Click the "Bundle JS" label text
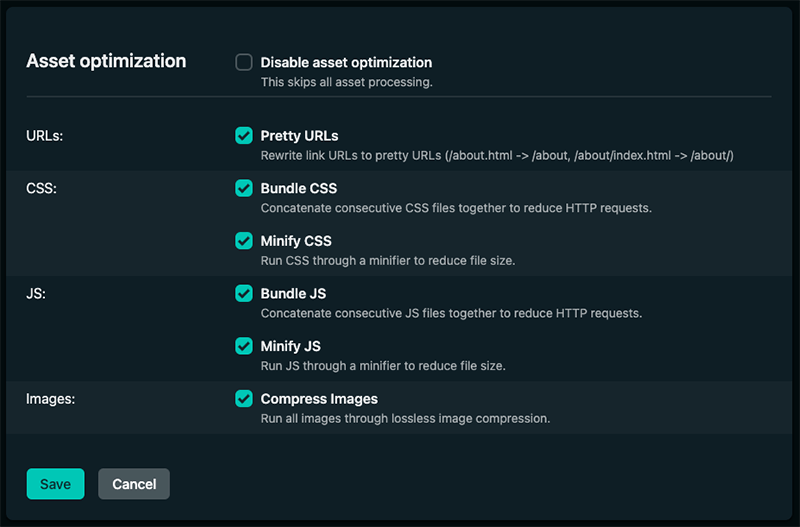800x527 pixels. (x=293, y=293)
